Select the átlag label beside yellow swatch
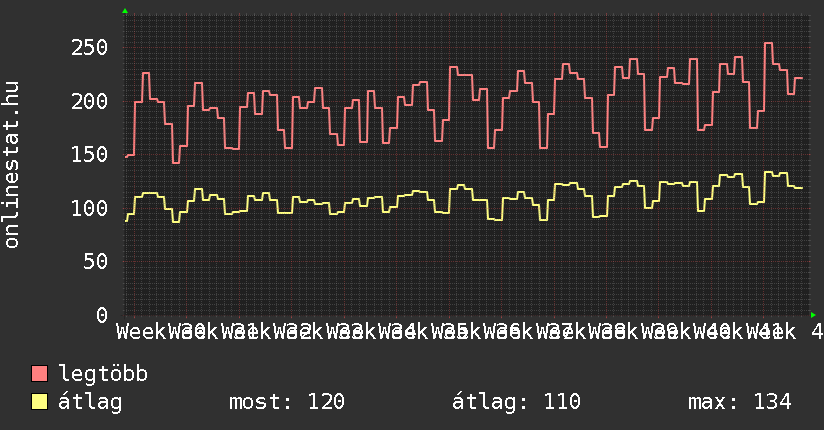This screenshot has width=824, height=430. tap(91, 402)
